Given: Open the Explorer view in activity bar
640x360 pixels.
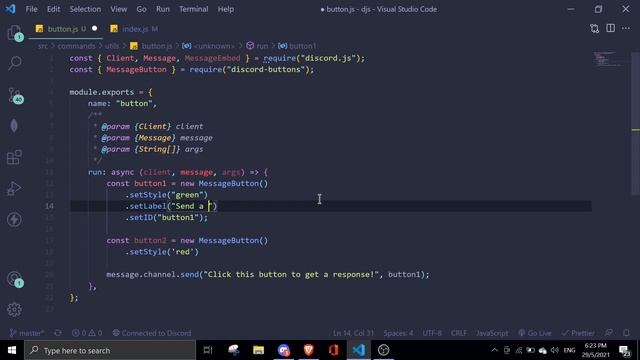Looking at the screenshot, I should 14,33.
